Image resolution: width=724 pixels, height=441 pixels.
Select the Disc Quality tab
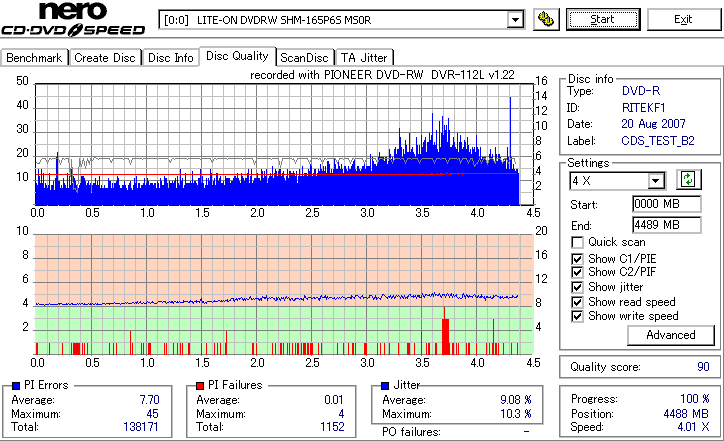pos(237,56)
